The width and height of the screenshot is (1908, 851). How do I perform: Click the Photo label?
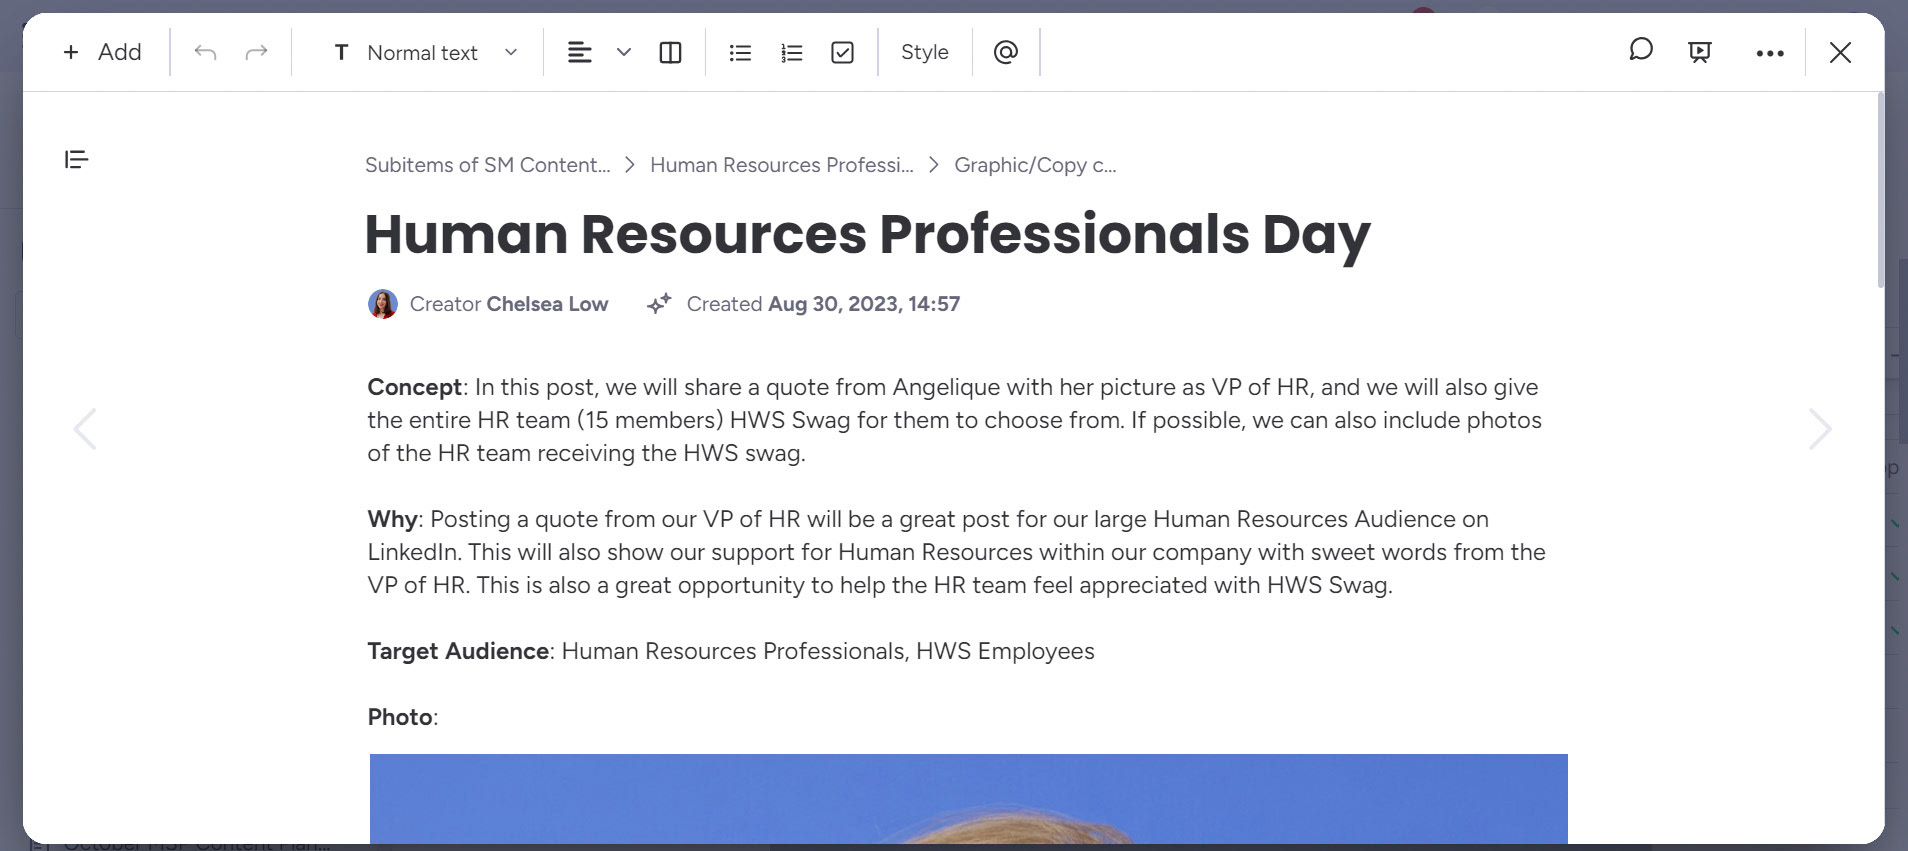(x=400, y=717)
